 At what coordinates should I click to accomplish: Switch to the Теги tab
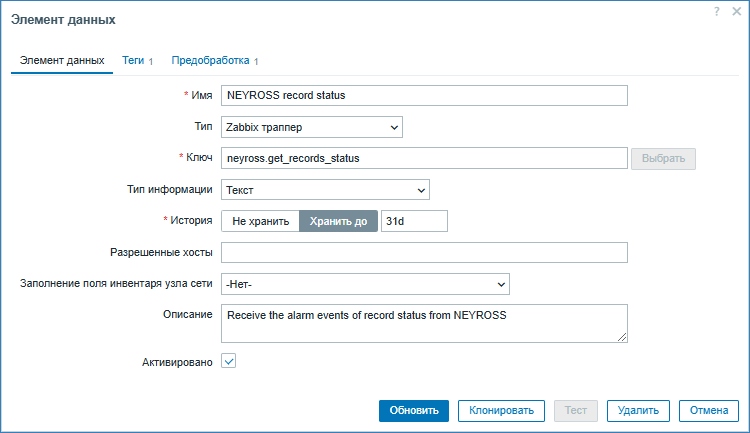pos(133,60)
